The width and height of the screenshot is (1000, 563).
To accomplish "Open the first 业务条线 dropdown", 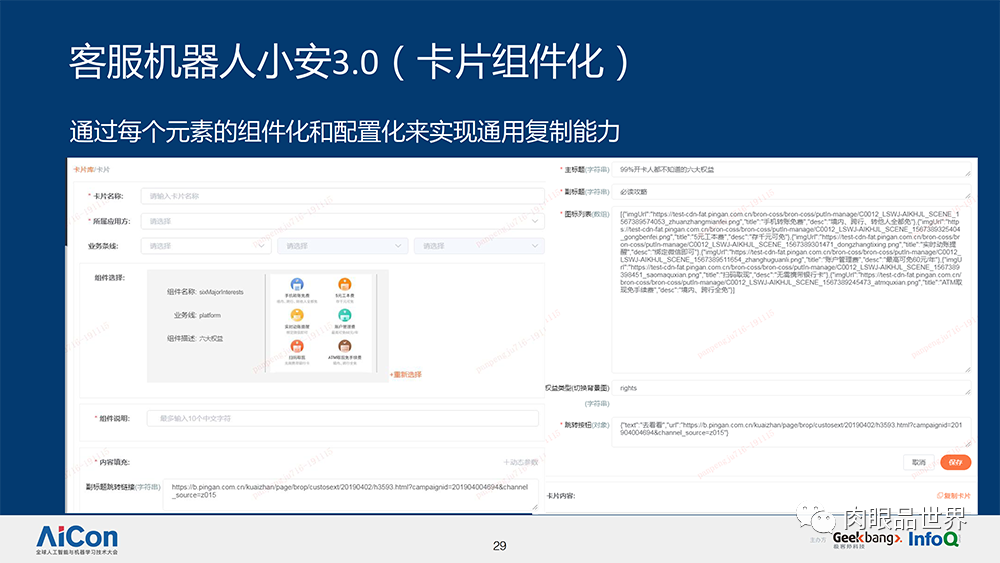I will 206,246.
